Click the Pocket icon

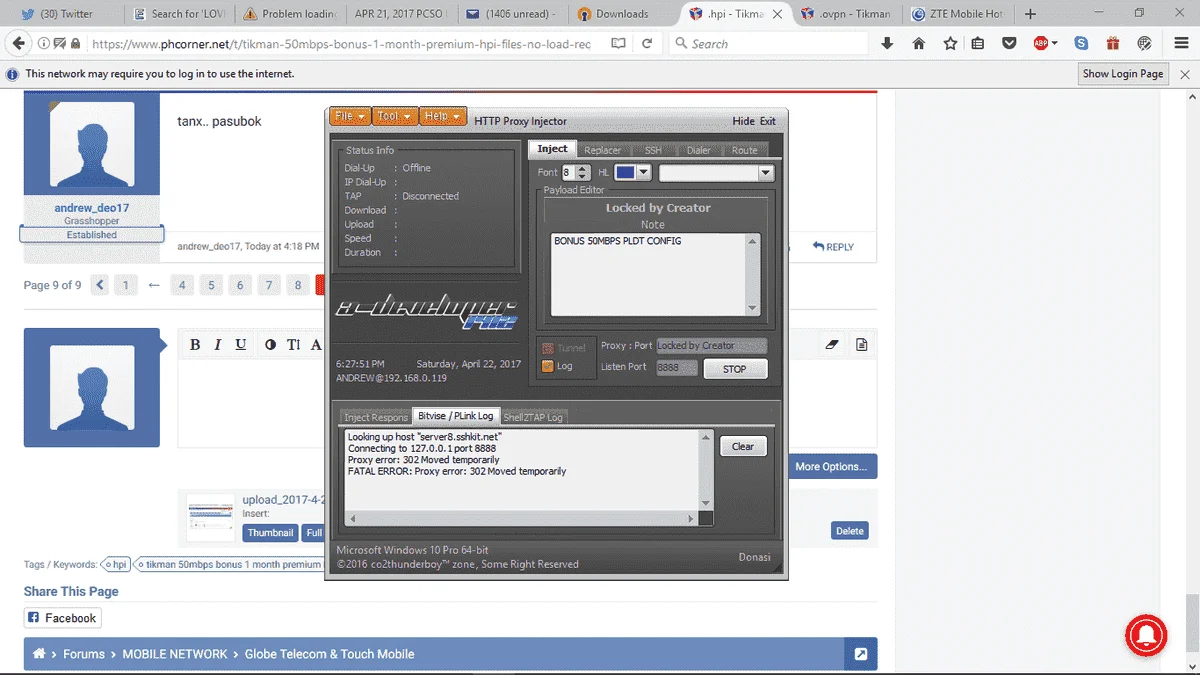pyautogui.click(x=1010, y=44)
